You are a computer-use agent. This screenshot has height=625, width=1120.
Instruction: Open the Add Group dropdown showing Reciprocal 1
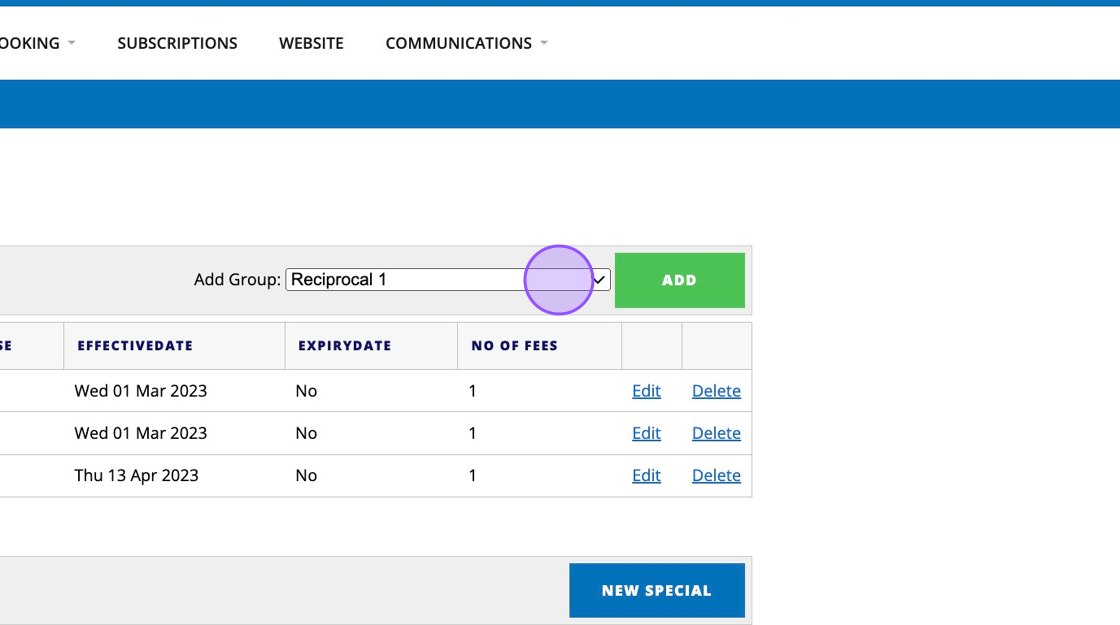(448, 279)
